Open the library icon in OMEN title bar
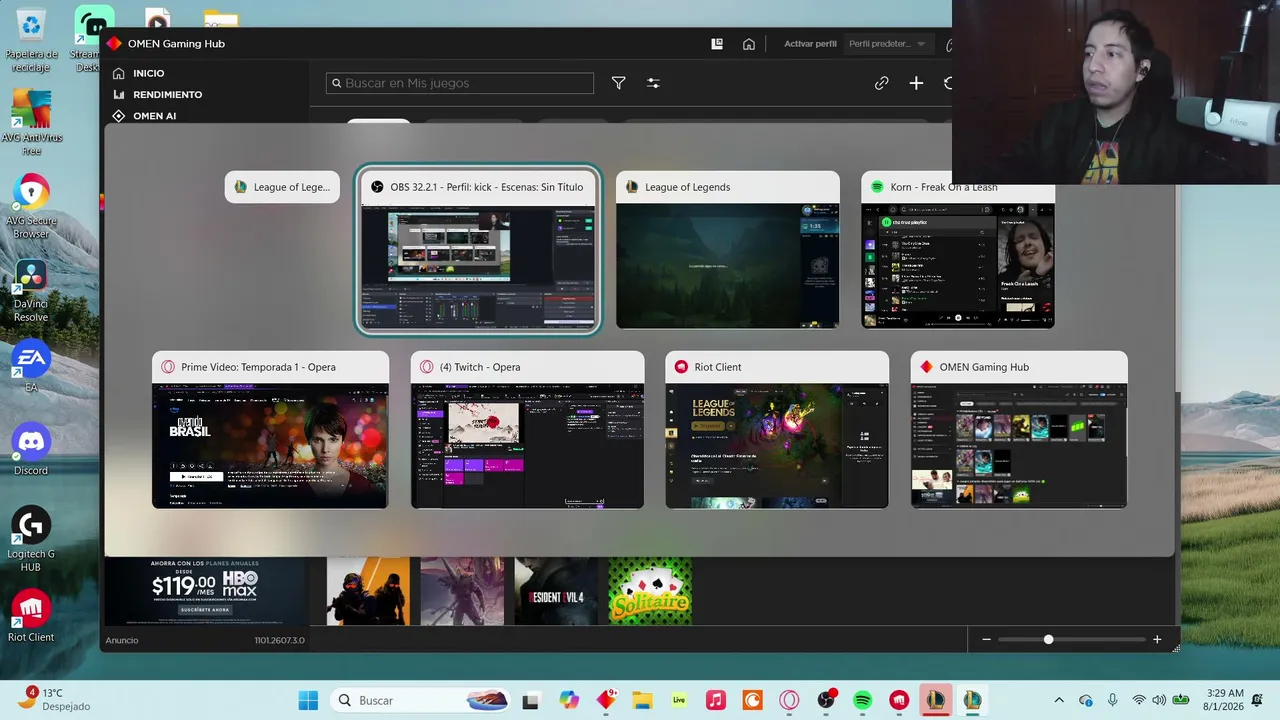The width and height of the screenshot is (1280, 720). tap(717, 44)
